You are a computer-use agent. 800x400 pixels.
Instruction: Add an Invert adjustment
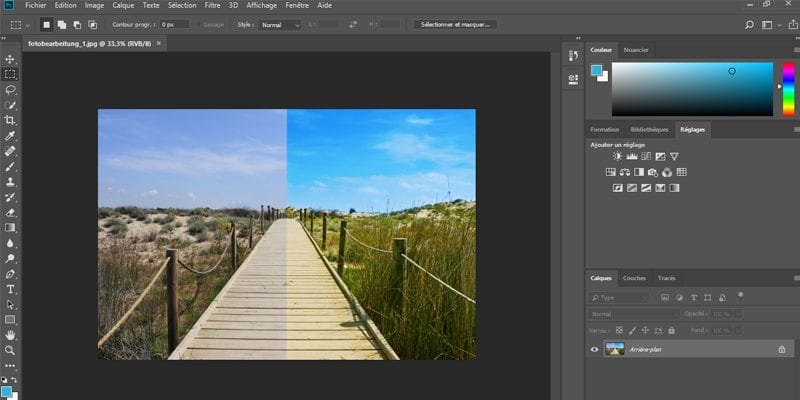pos(618,188)
